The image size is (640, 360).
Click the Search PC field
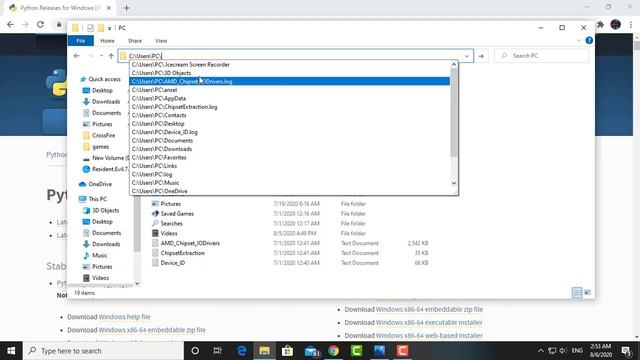click(x=541, y=56)
